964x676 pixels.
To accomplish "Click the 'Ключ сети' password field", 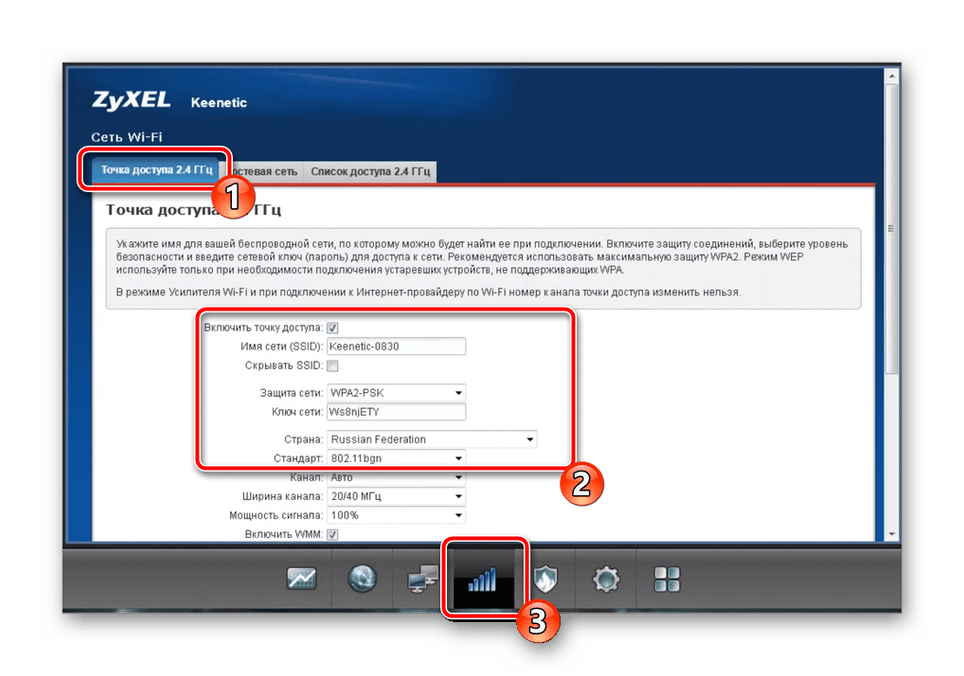I will [397, 412].
